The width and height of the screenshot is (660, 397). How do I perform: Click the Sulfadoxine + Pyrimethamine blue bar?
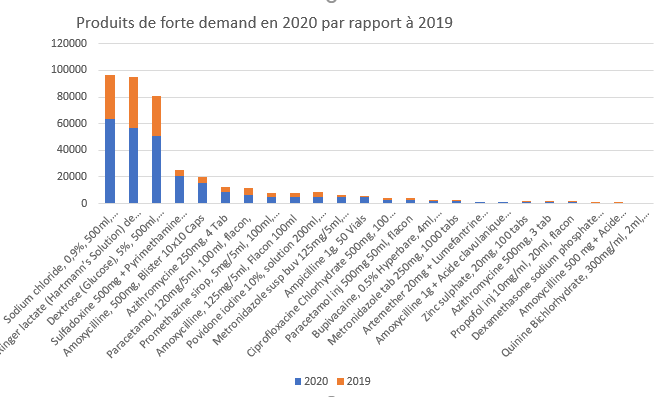[x=179, y=190]
